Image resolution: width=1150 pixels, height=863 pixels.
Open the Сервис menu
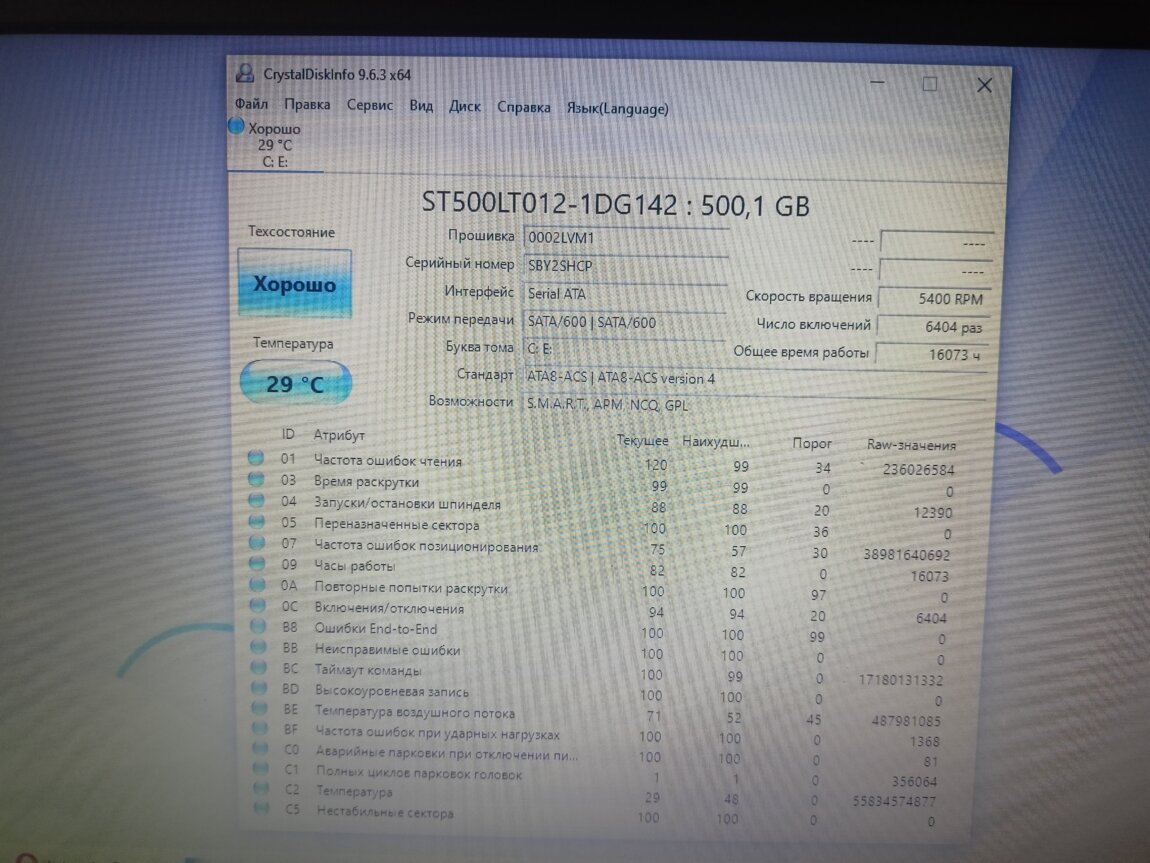(370, 105)
